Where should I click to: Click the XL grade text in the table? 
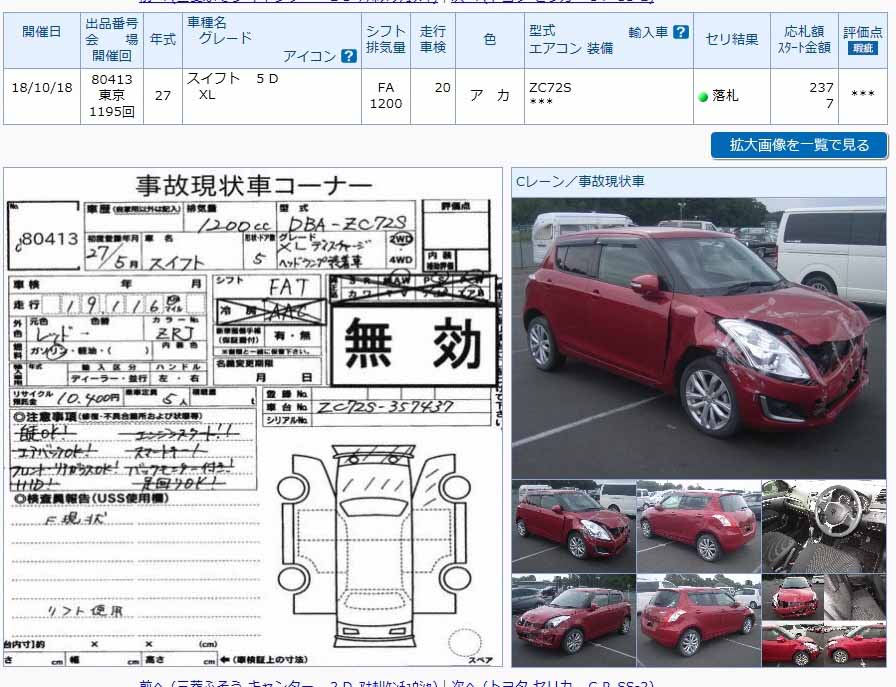[207, 95]
